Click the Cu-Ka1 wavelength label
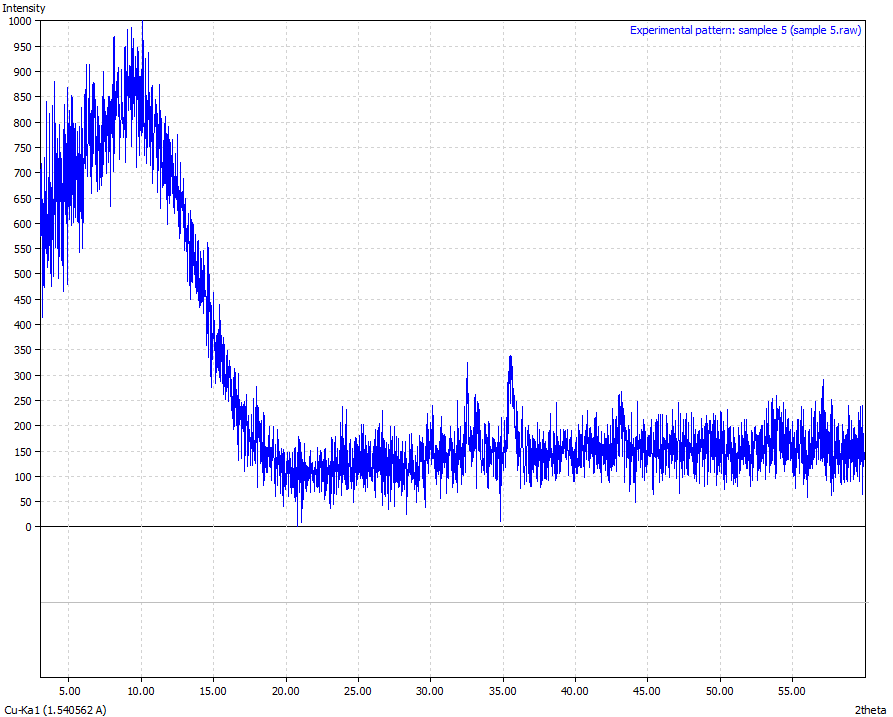This screenshot has height=717, width=893. (55, 710)
